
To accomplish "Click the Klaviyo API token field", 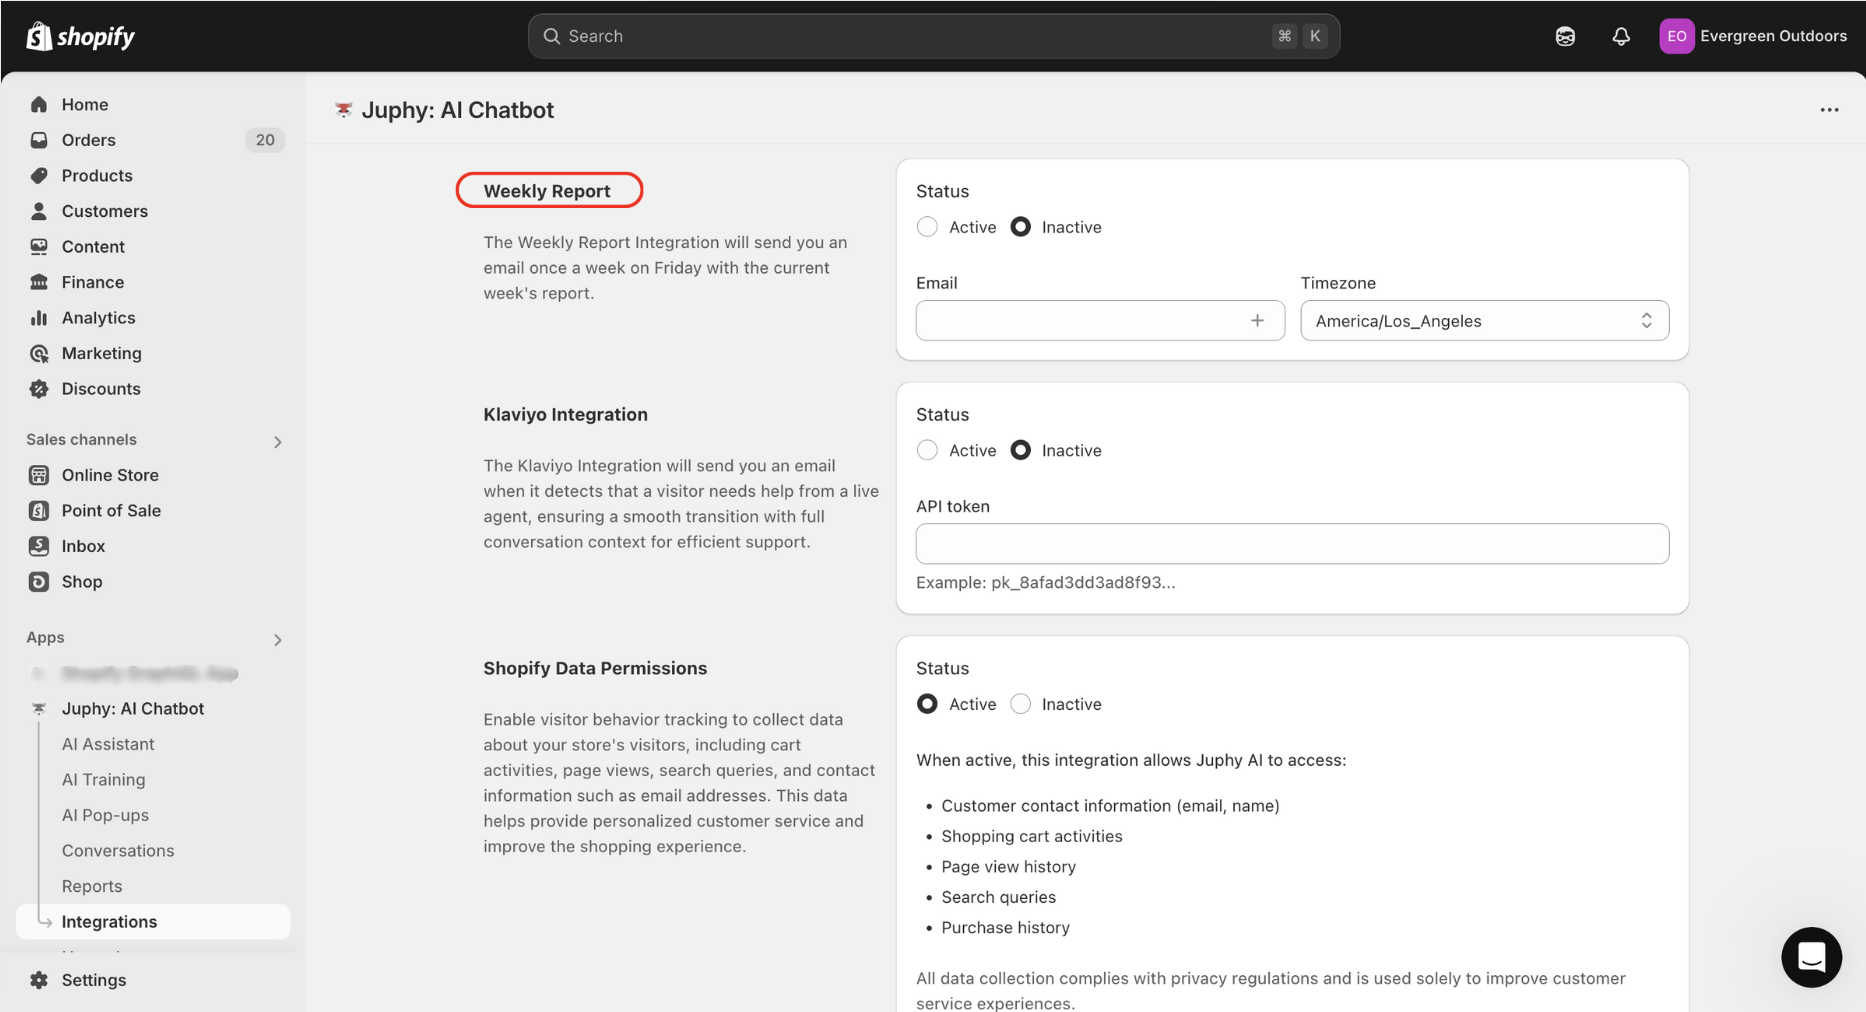I will pyautogui.click(x=1292, y=543).
